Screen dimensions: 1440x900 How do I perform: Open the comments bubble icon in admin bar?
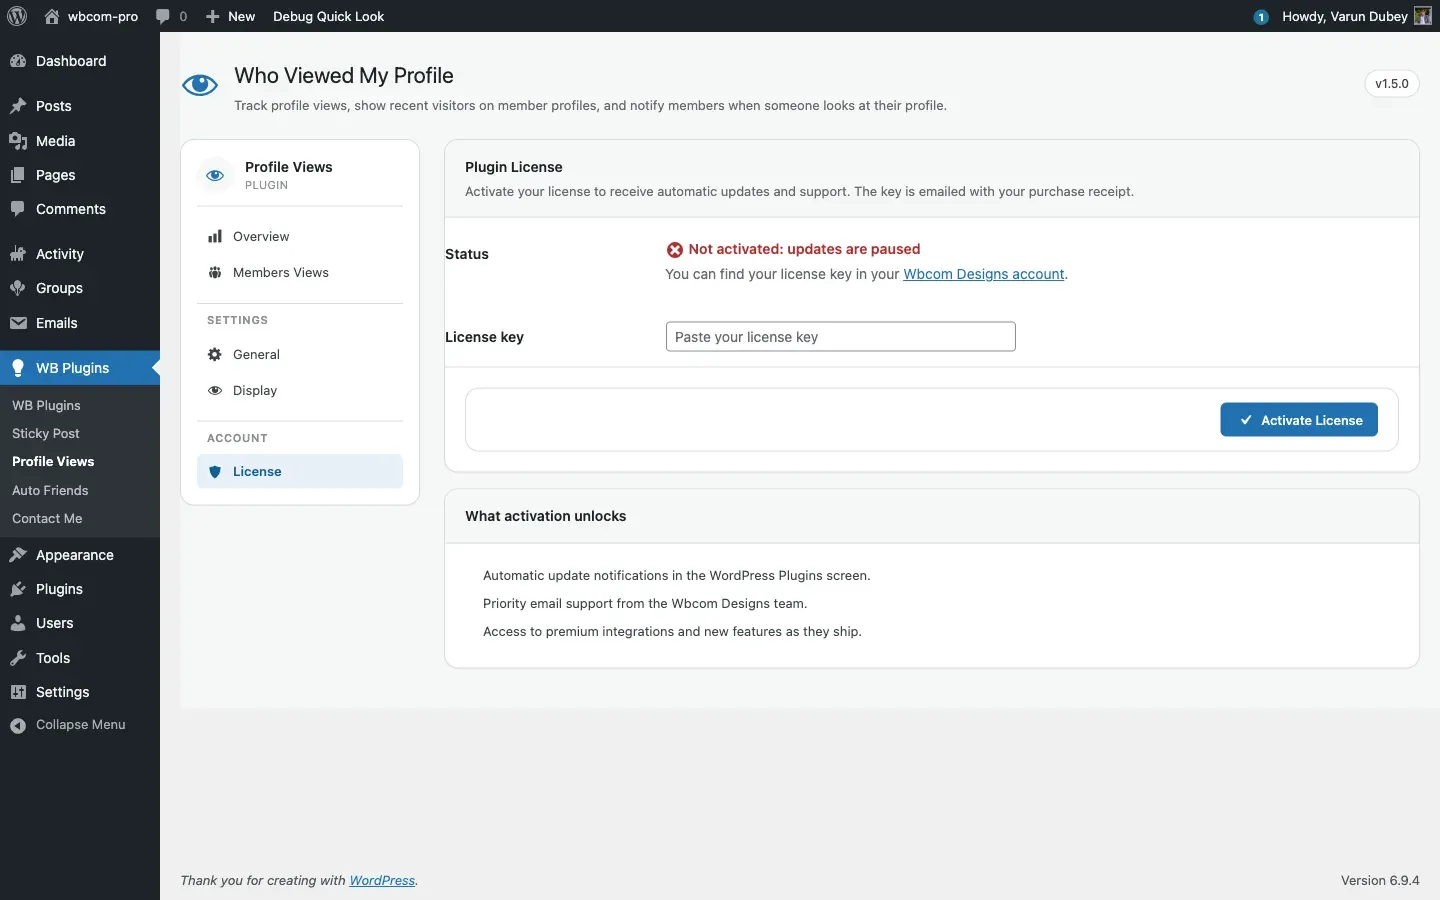pyautogui.click(x=163, y=16)
